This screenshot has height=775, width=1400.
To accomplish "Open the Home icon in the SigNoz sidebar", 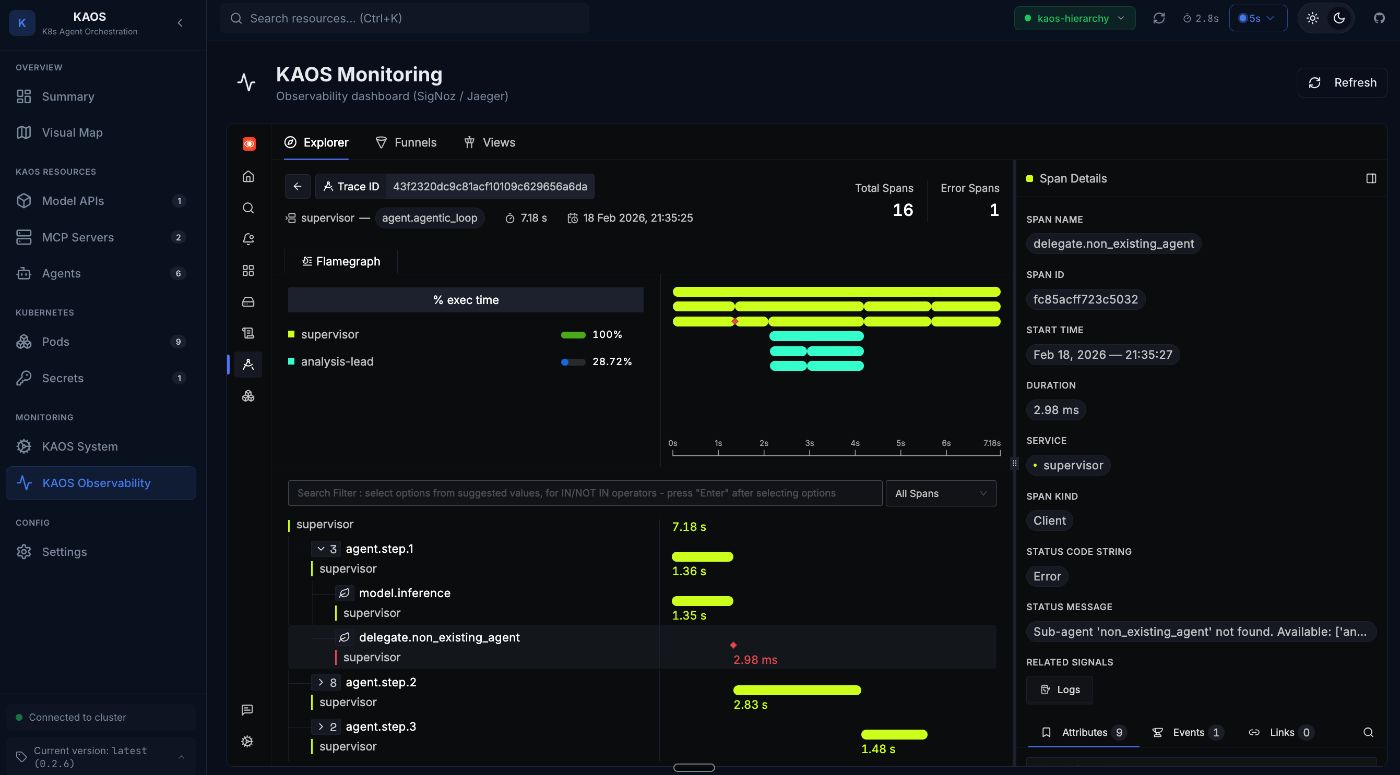I will pyautogui.click(x=248, y=176).
